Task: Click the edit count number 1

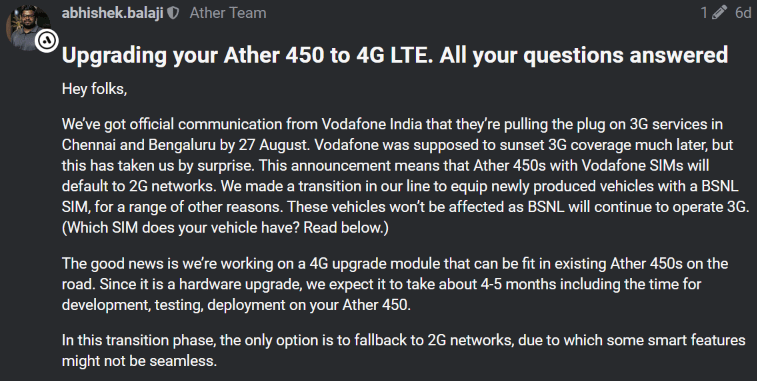Action: 705,13
